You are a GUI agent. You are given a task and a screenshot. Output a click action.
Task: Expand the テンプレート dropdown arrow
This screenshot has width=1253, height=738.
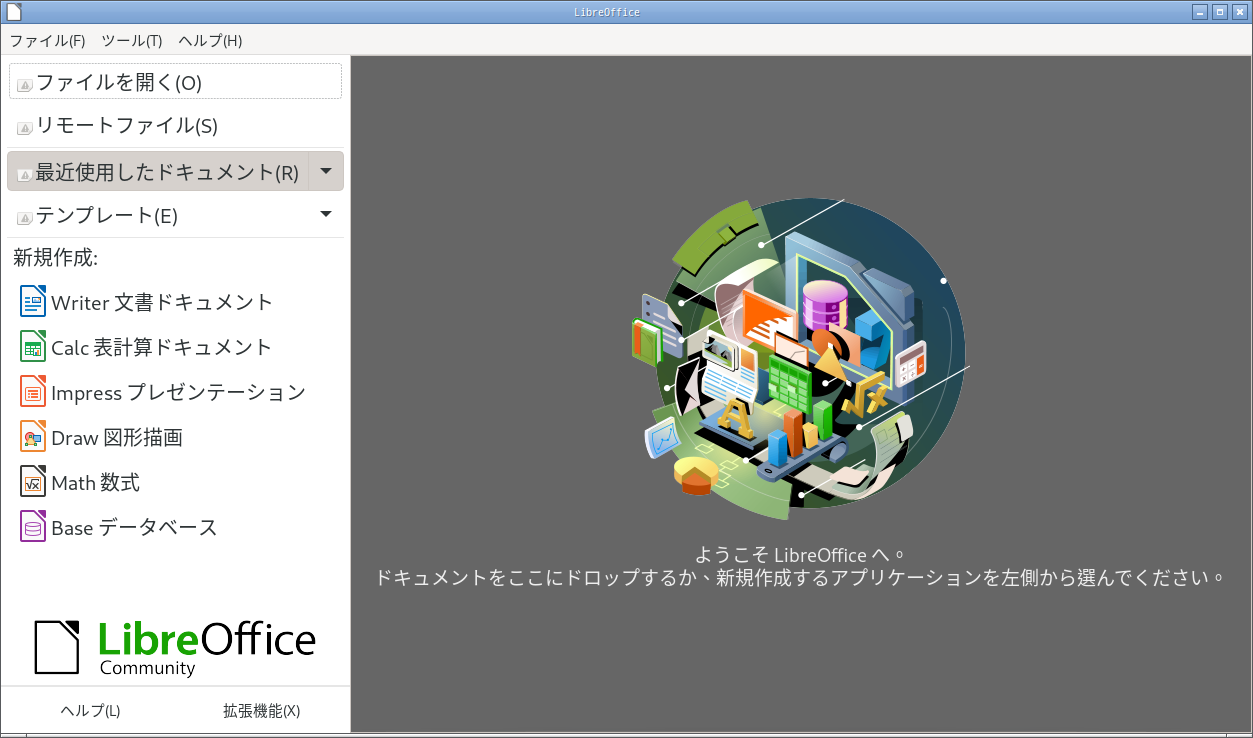pos(326,214)
